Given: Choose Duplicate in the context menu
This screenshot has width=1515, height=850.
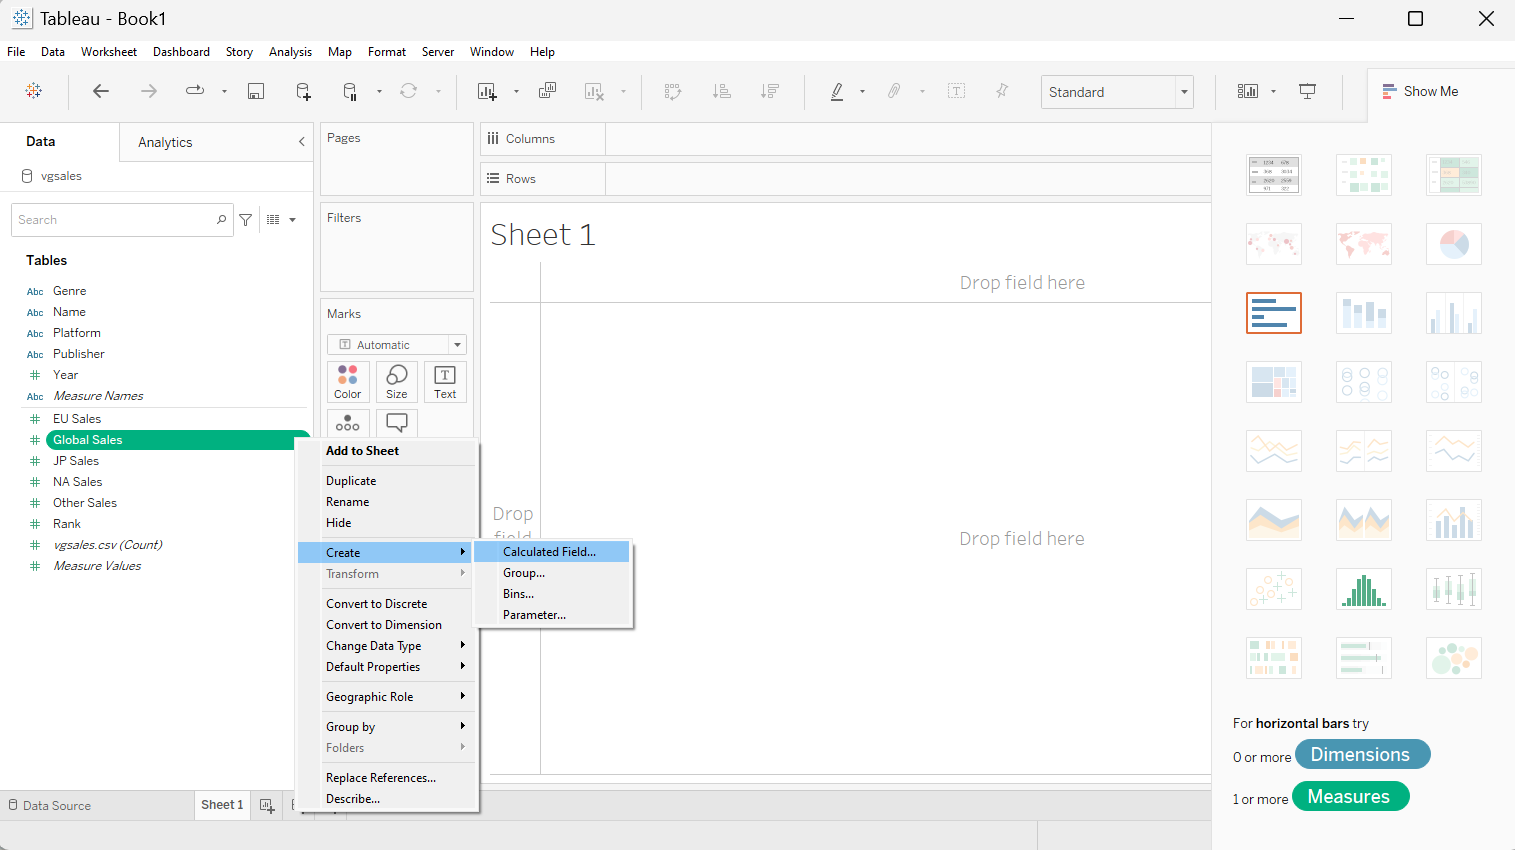Looking at the screenshot, I should click(388, 481).
